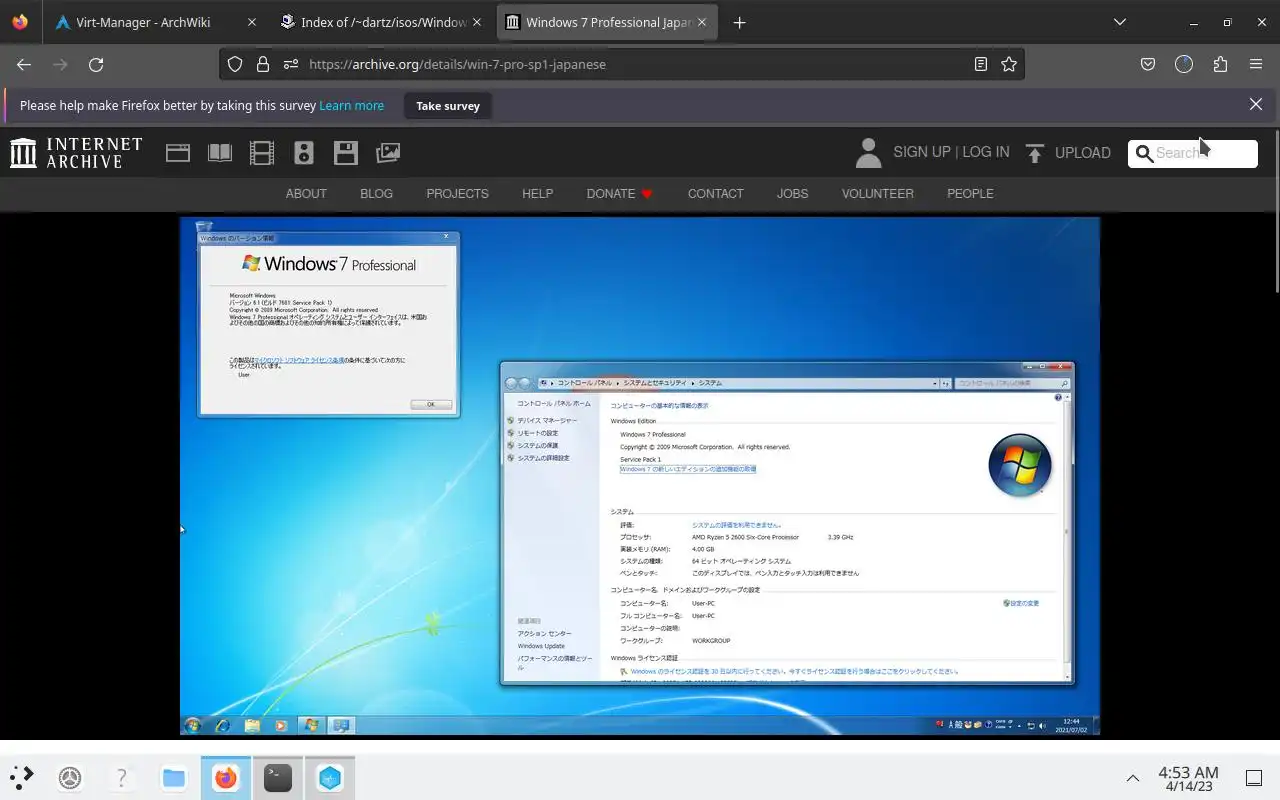Open the HELP menu item

point(537,193)
